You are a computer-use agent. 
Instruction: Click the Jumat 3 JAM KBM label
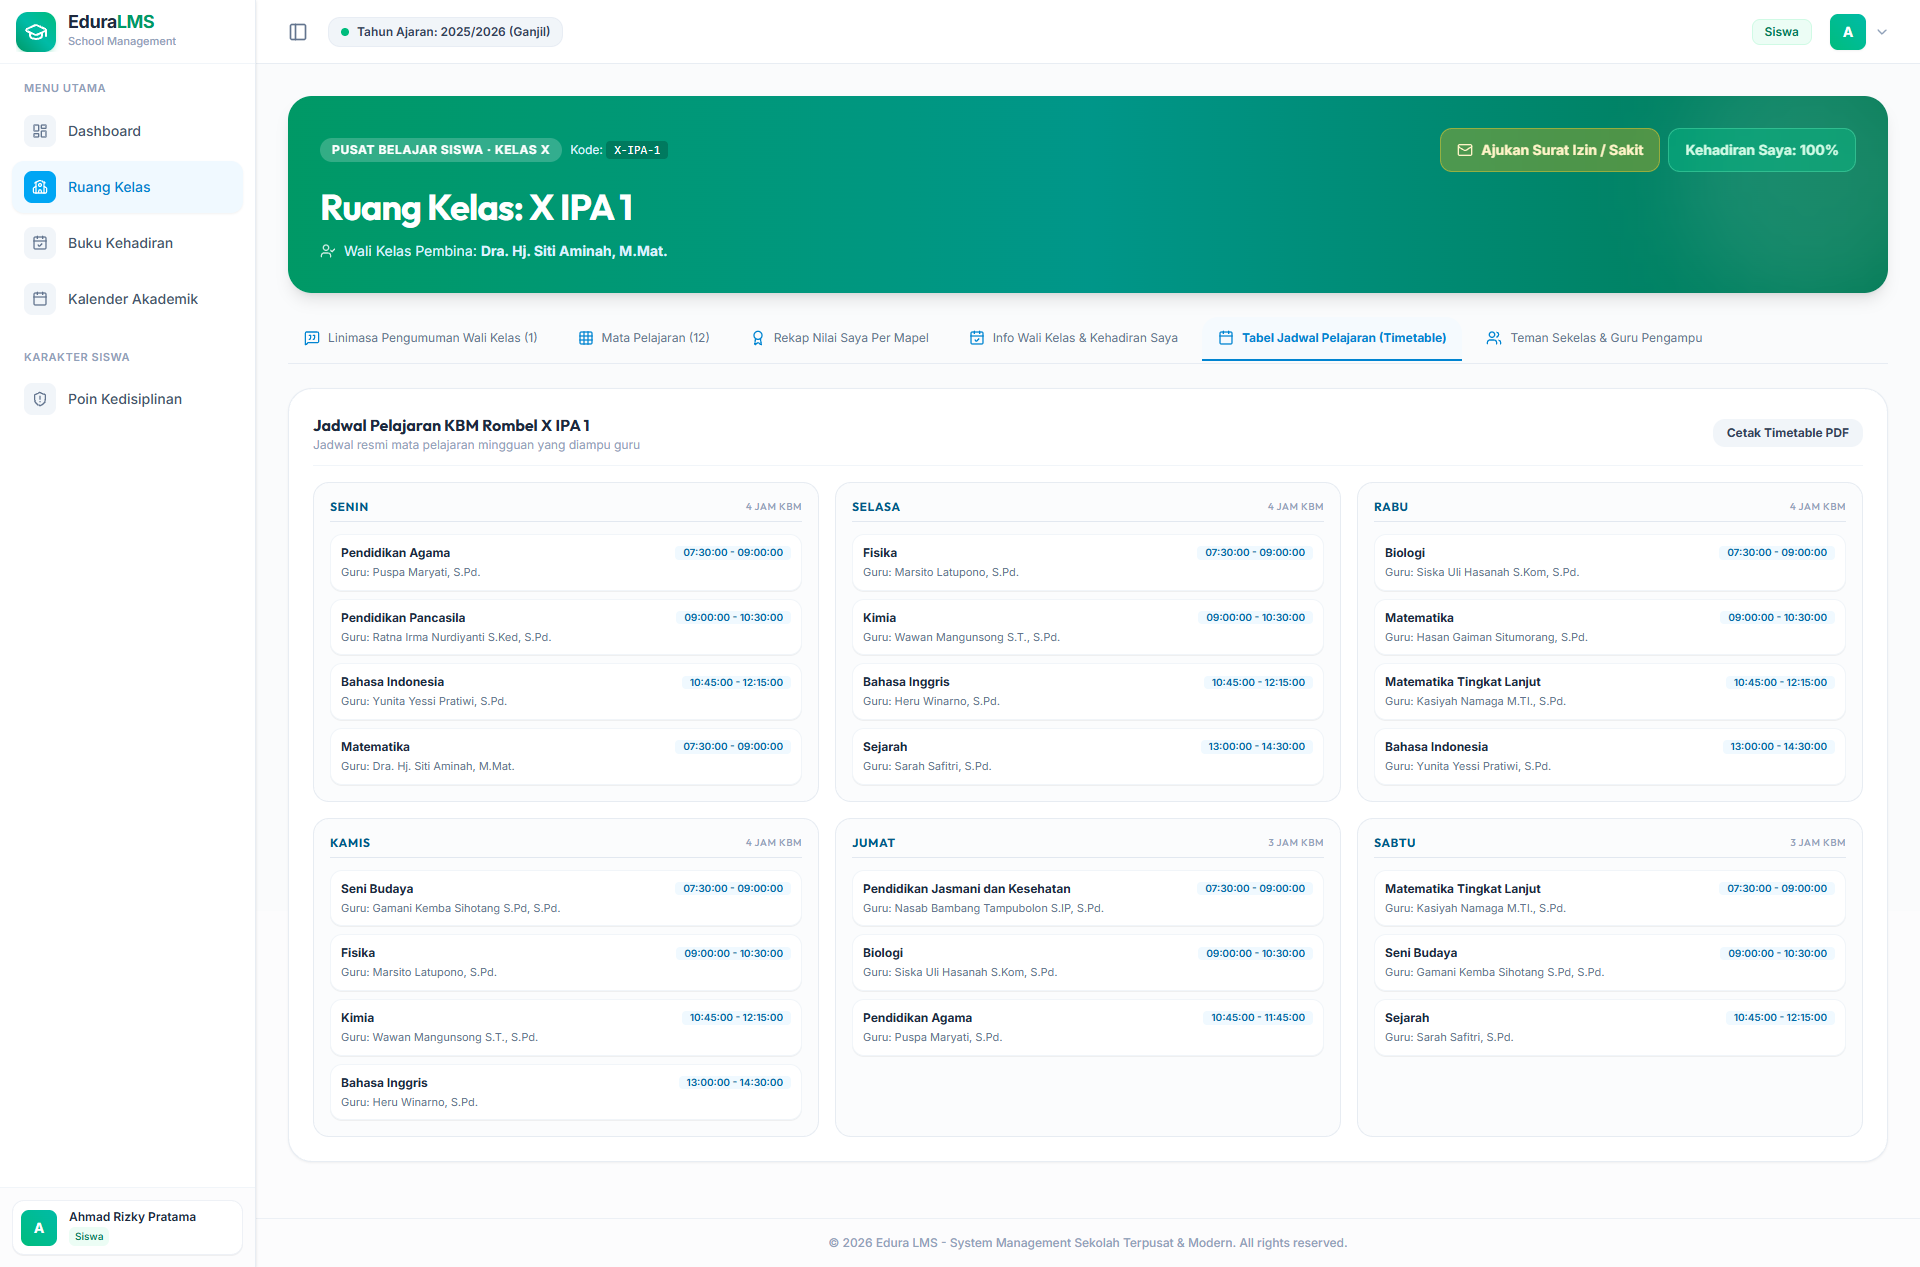coord(1296,843)
